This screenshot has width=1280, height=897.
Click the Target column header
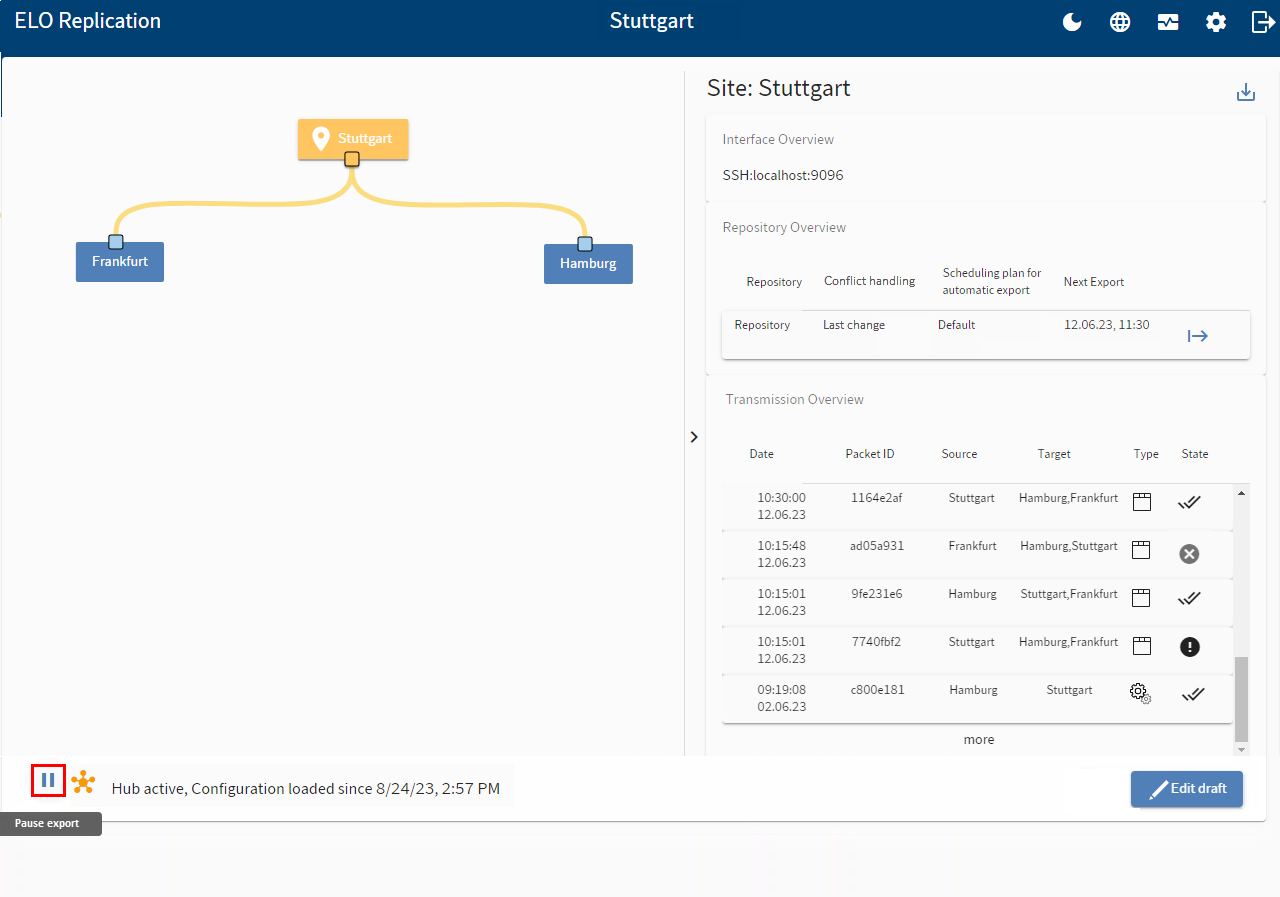pyautogui.click(x=1054, y=454)
